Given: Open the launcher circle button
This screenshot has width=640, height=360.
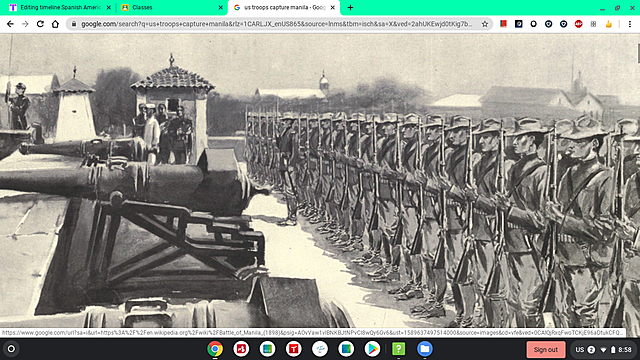Looking at the screenshot, I should click(11, 349).
